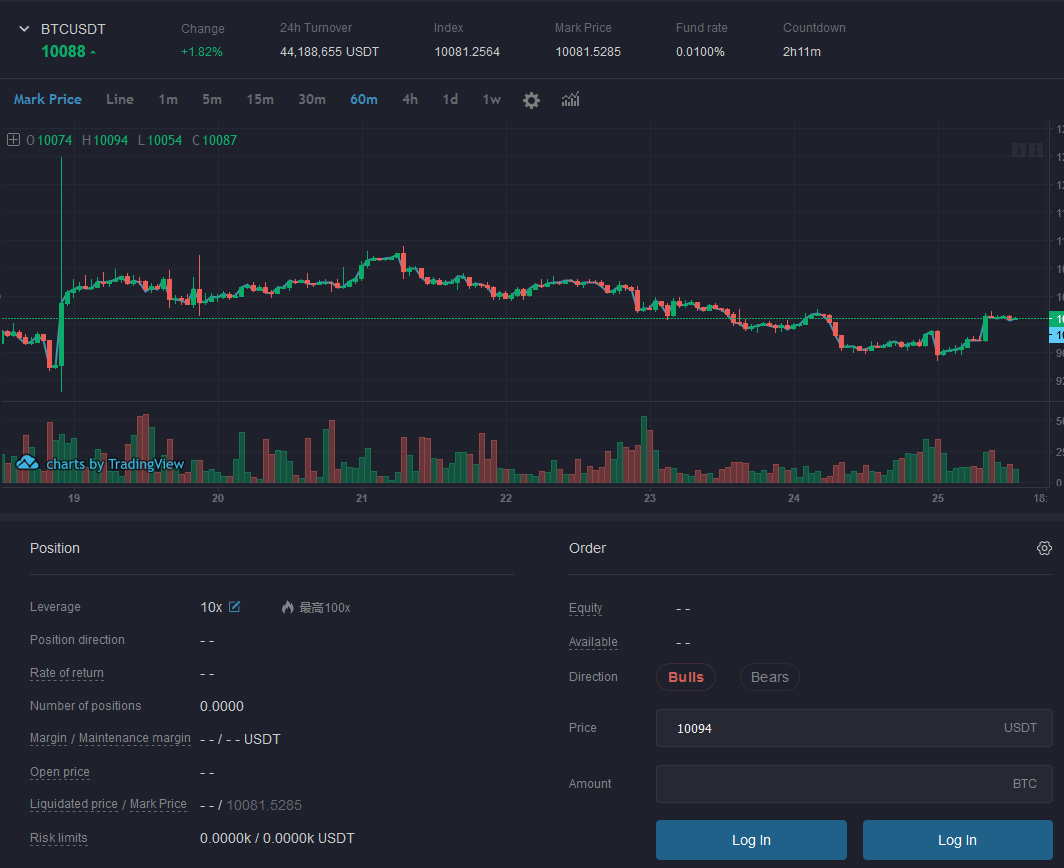Choose the 1w chart interval

pyautogui.click(x=491, y=99)
